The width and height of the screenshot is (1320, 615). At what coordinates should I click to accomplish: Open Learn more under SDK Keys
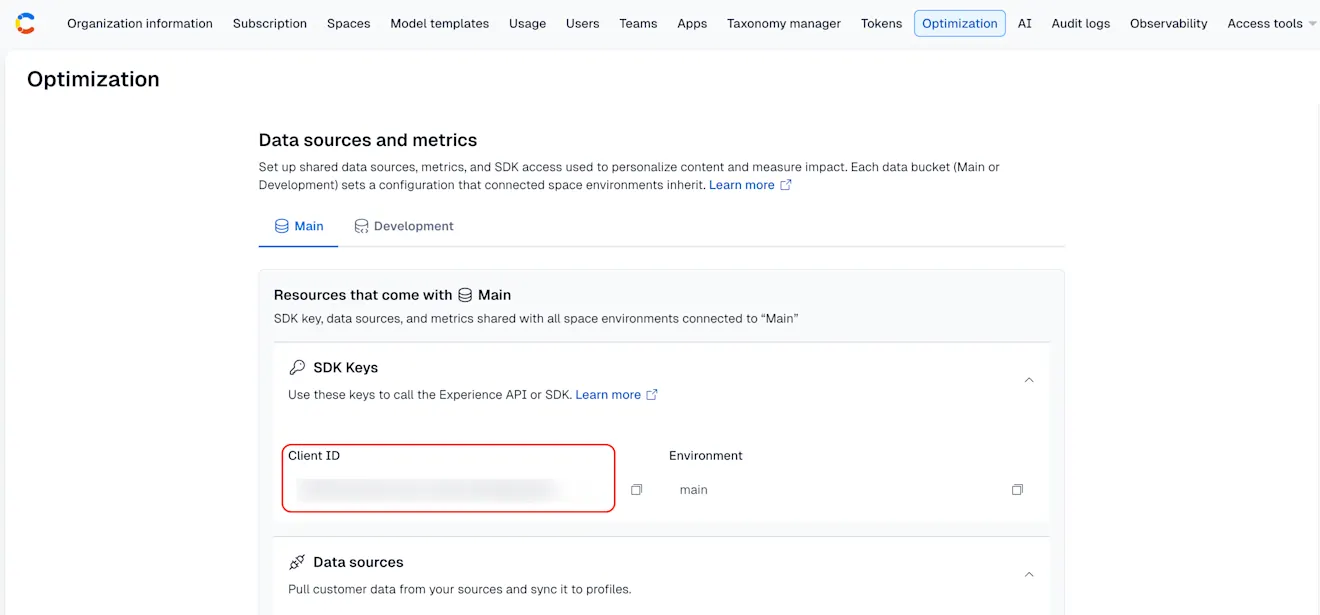click(x=609, y=394)
